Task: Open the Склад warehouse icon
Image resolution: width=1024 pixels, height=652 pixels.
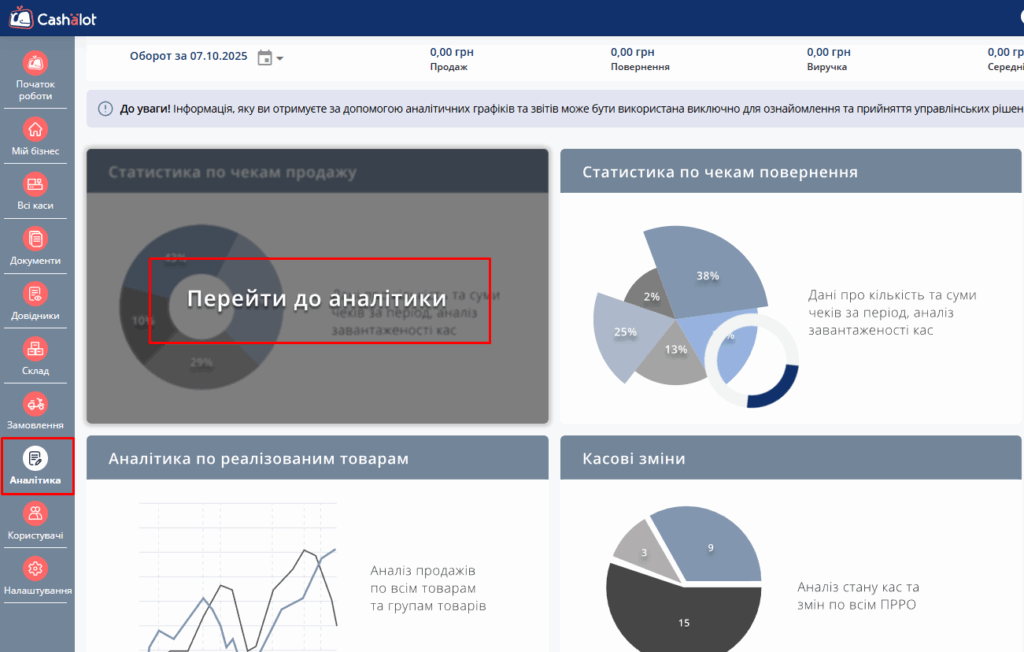Action: coord(36,350)
